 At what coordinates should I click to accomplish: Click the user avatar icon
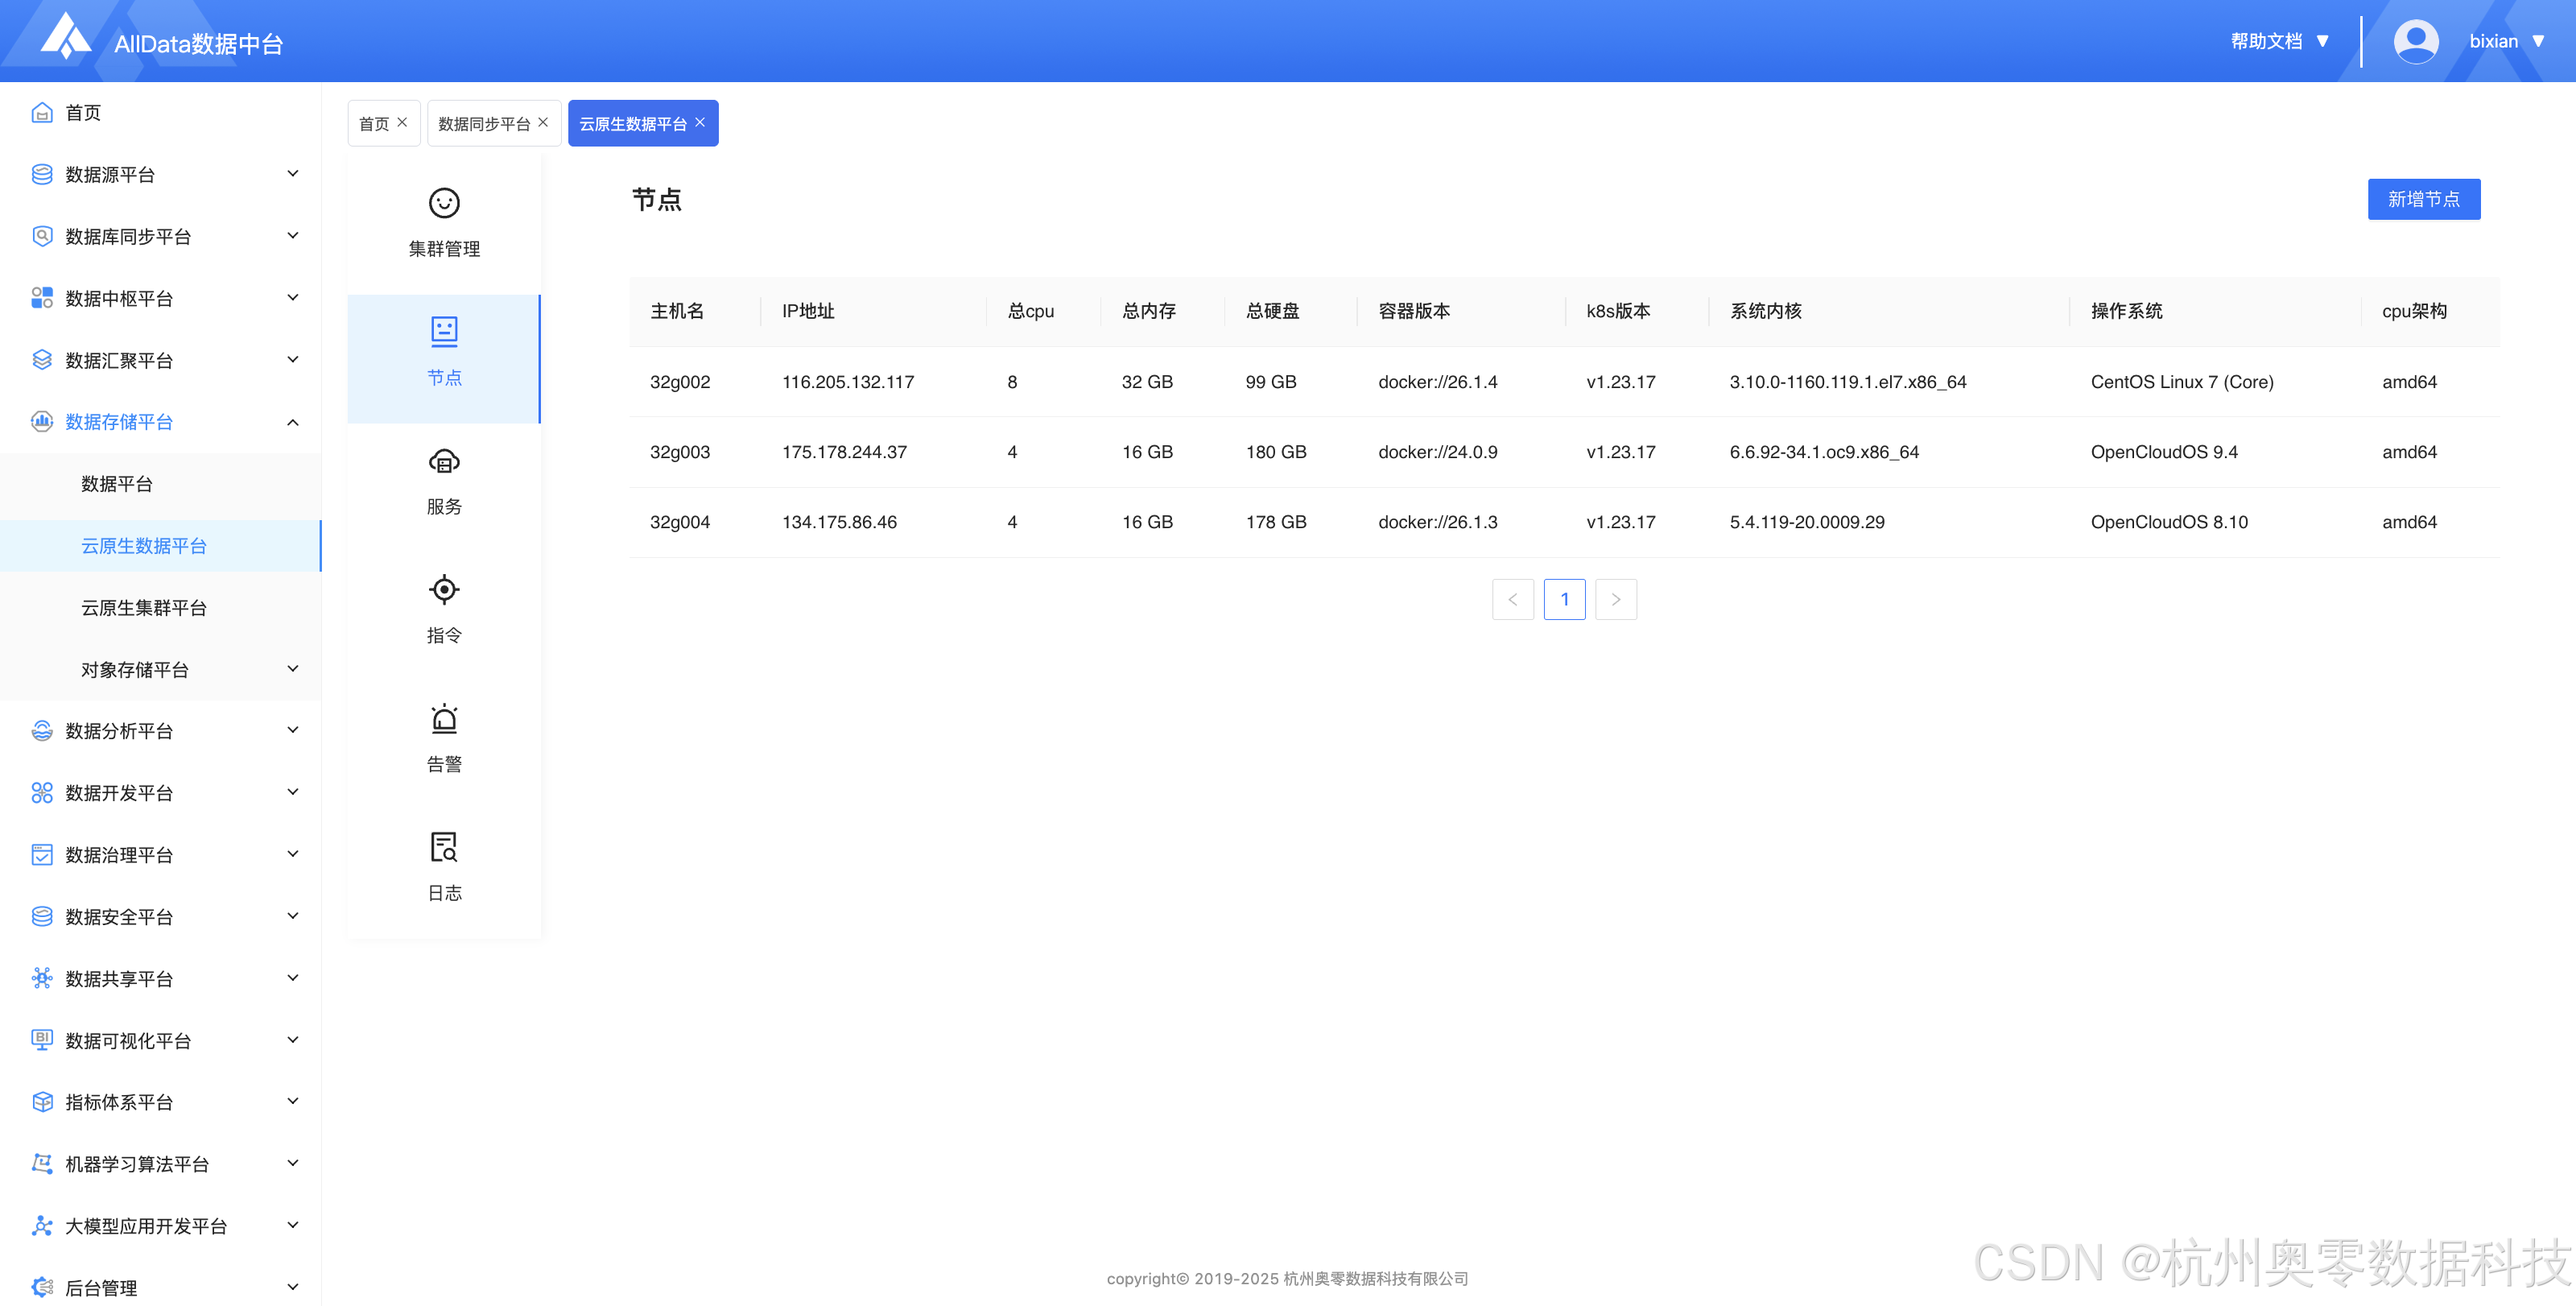[x=2415, y=42]
